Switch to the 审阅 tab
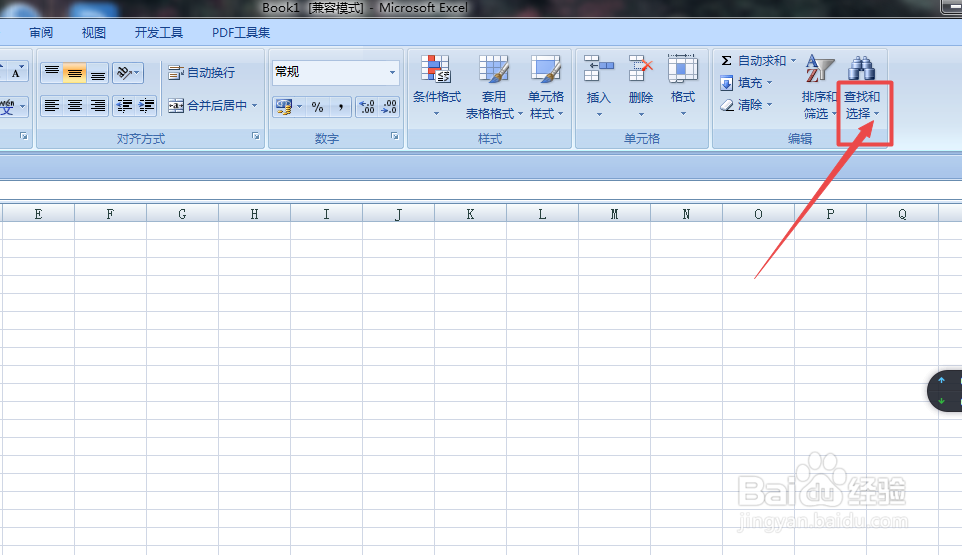This screenshot has width=962, height=555. 41,33
